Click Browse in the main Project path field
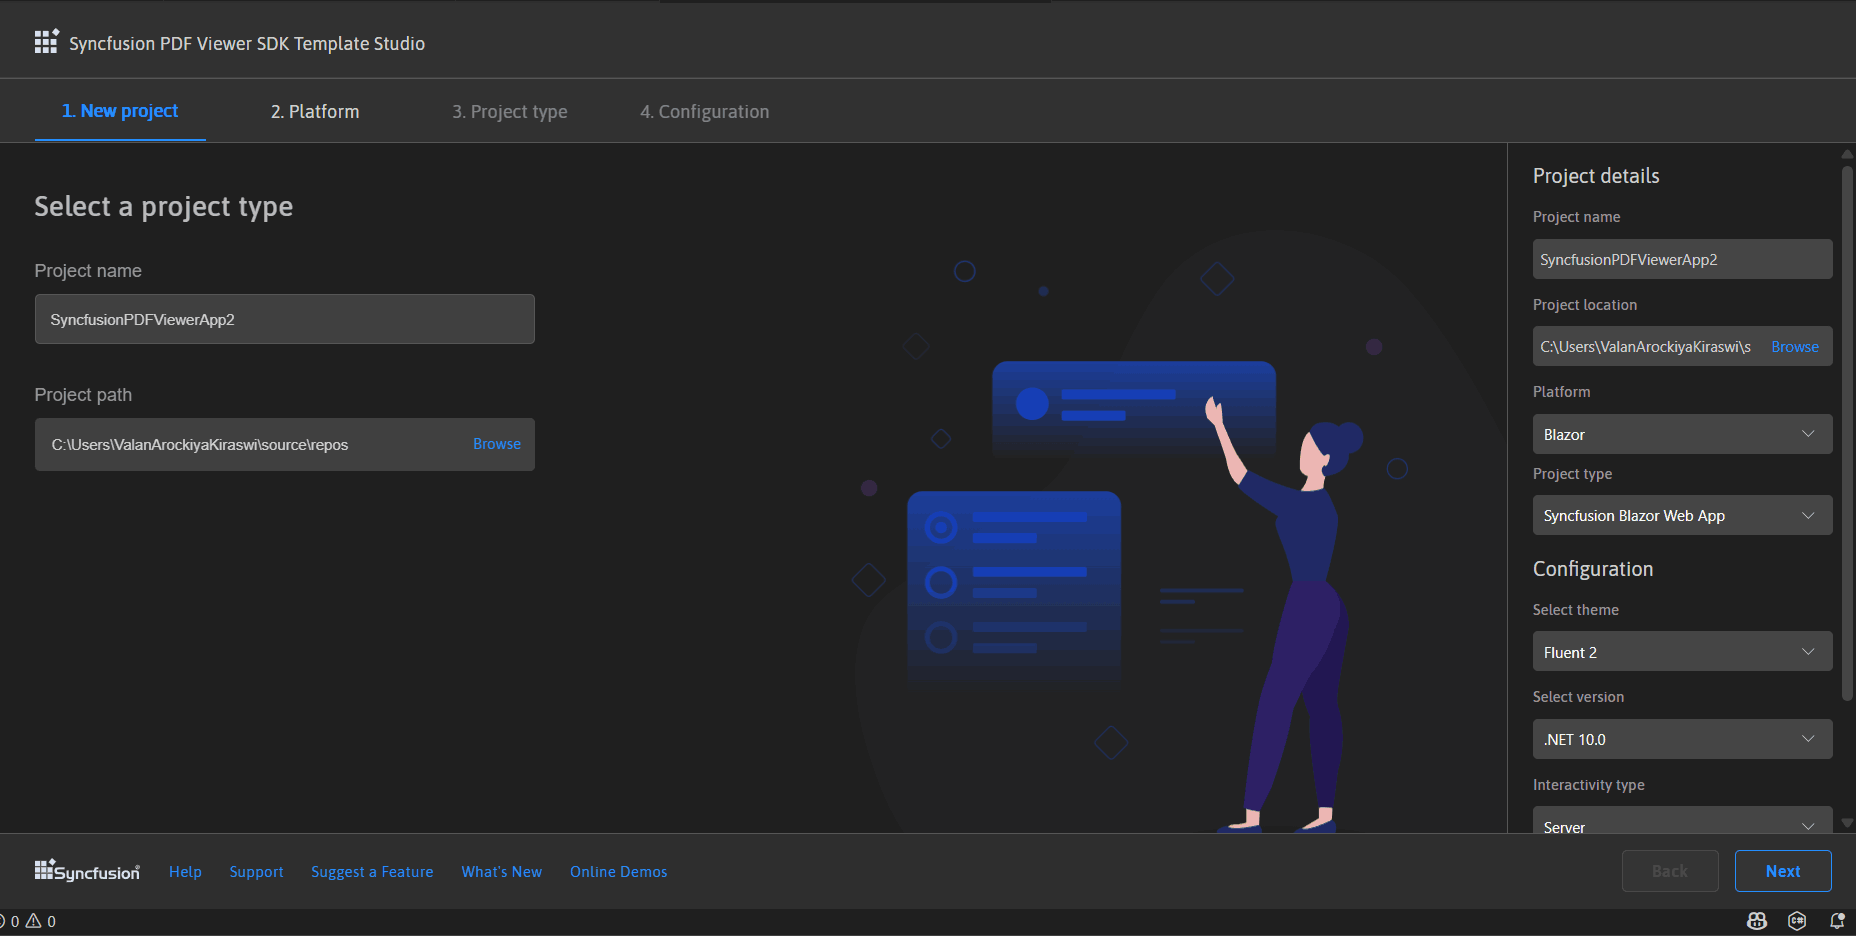Image resolution: width=1856 pixels, height=936 pixels. [x=496, y=444]
